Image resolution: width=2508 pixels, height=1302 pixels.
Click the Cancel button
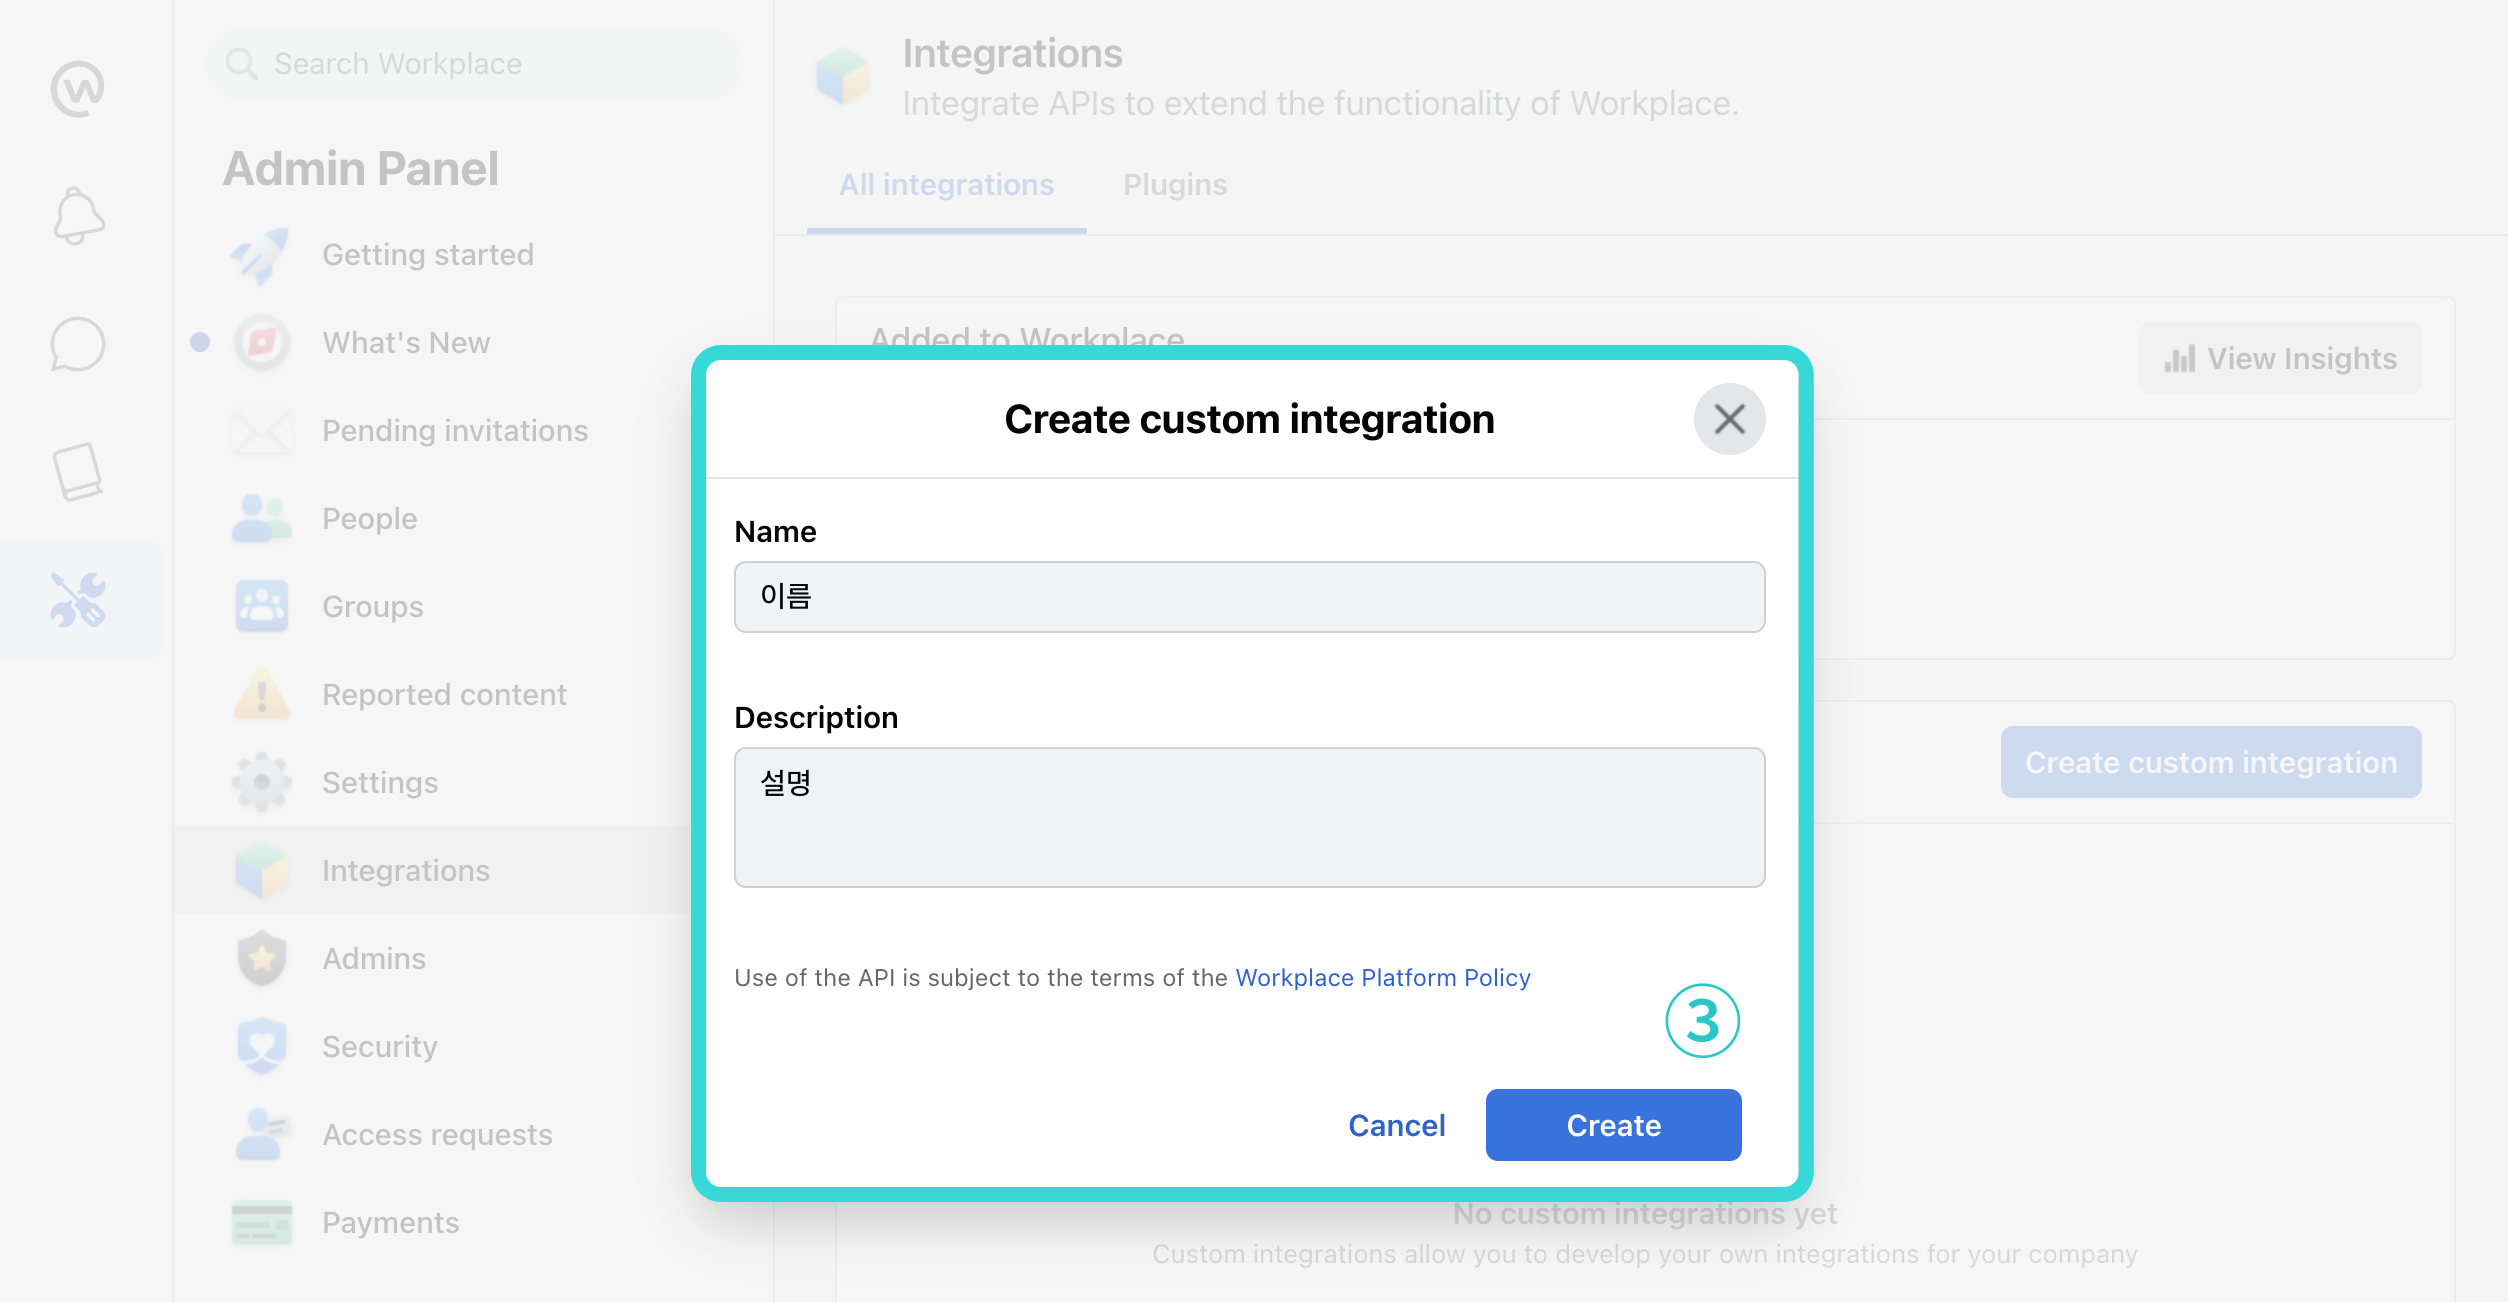pyautogui.click(x=1396, y=1125)
